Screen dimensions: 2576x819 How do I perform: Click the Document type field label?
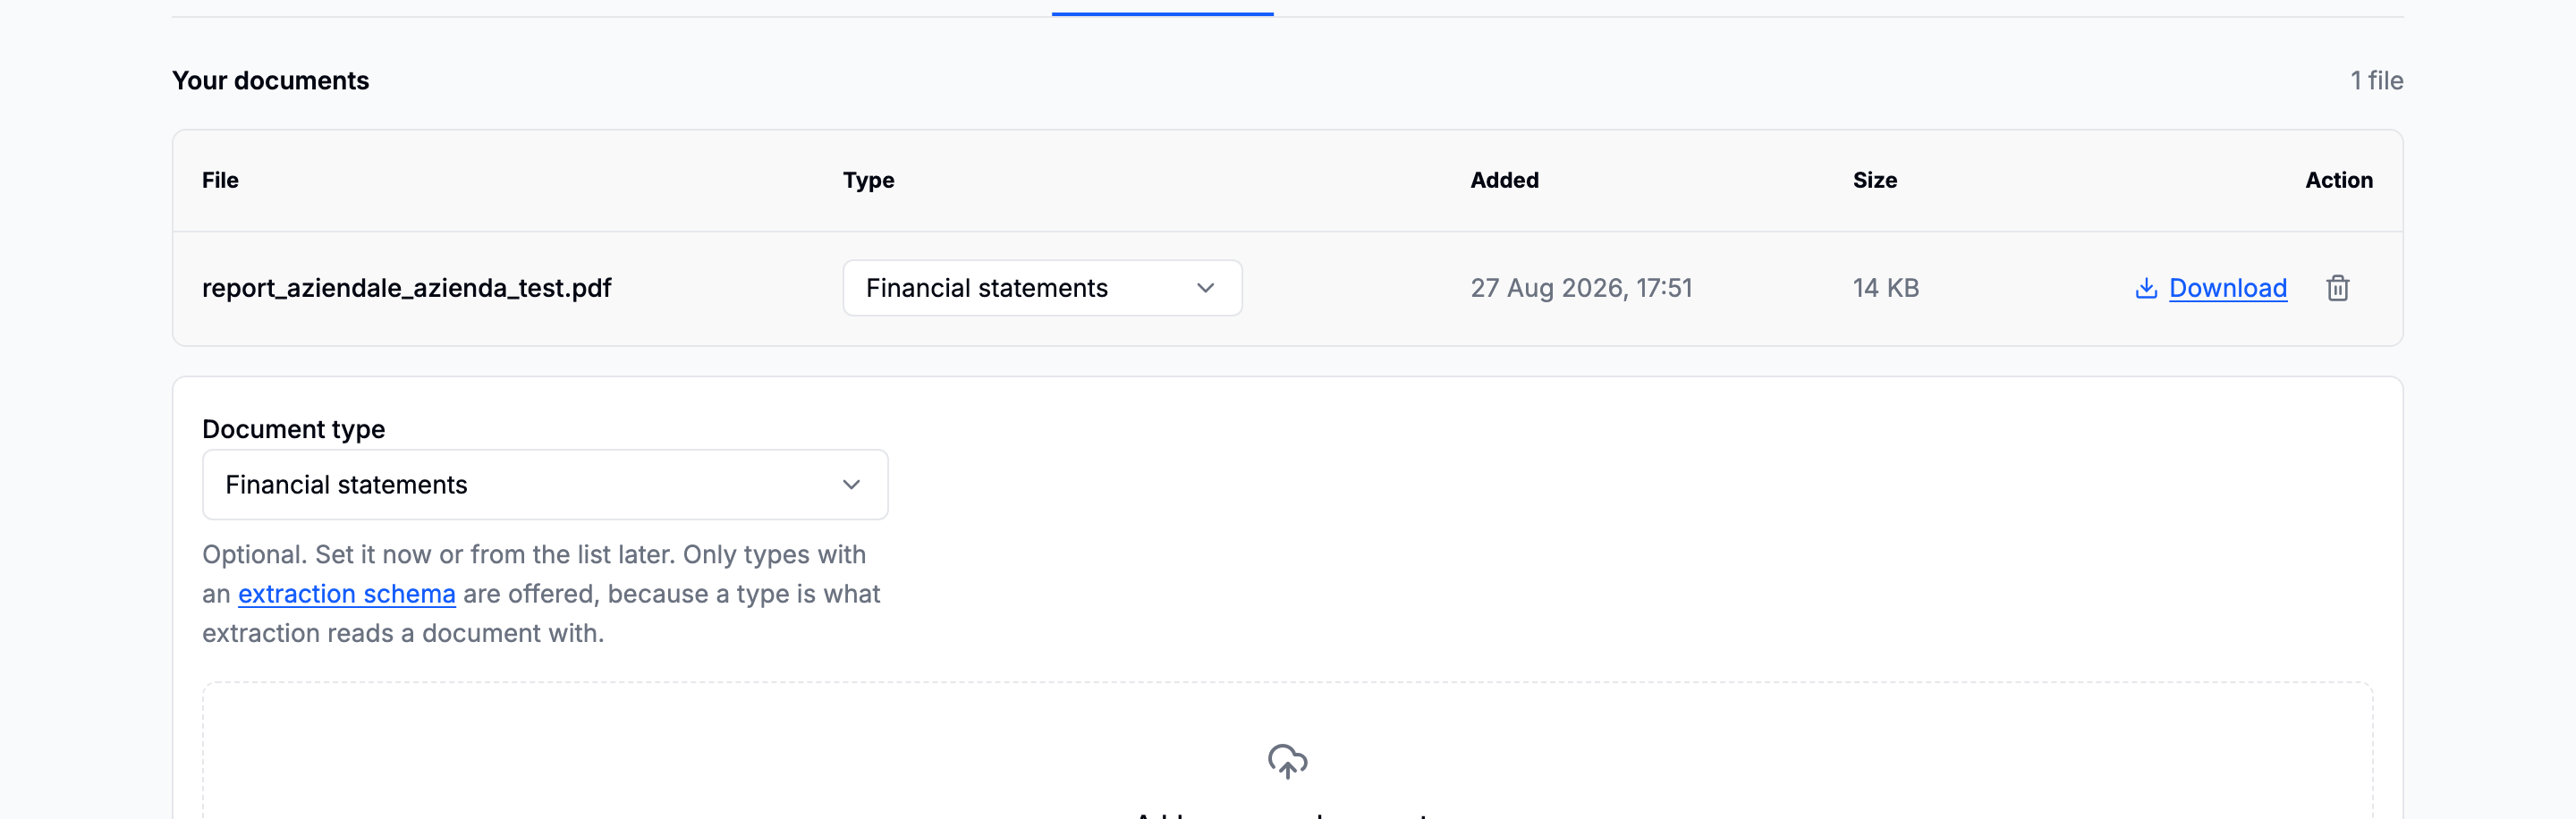[x=293, y=429]
